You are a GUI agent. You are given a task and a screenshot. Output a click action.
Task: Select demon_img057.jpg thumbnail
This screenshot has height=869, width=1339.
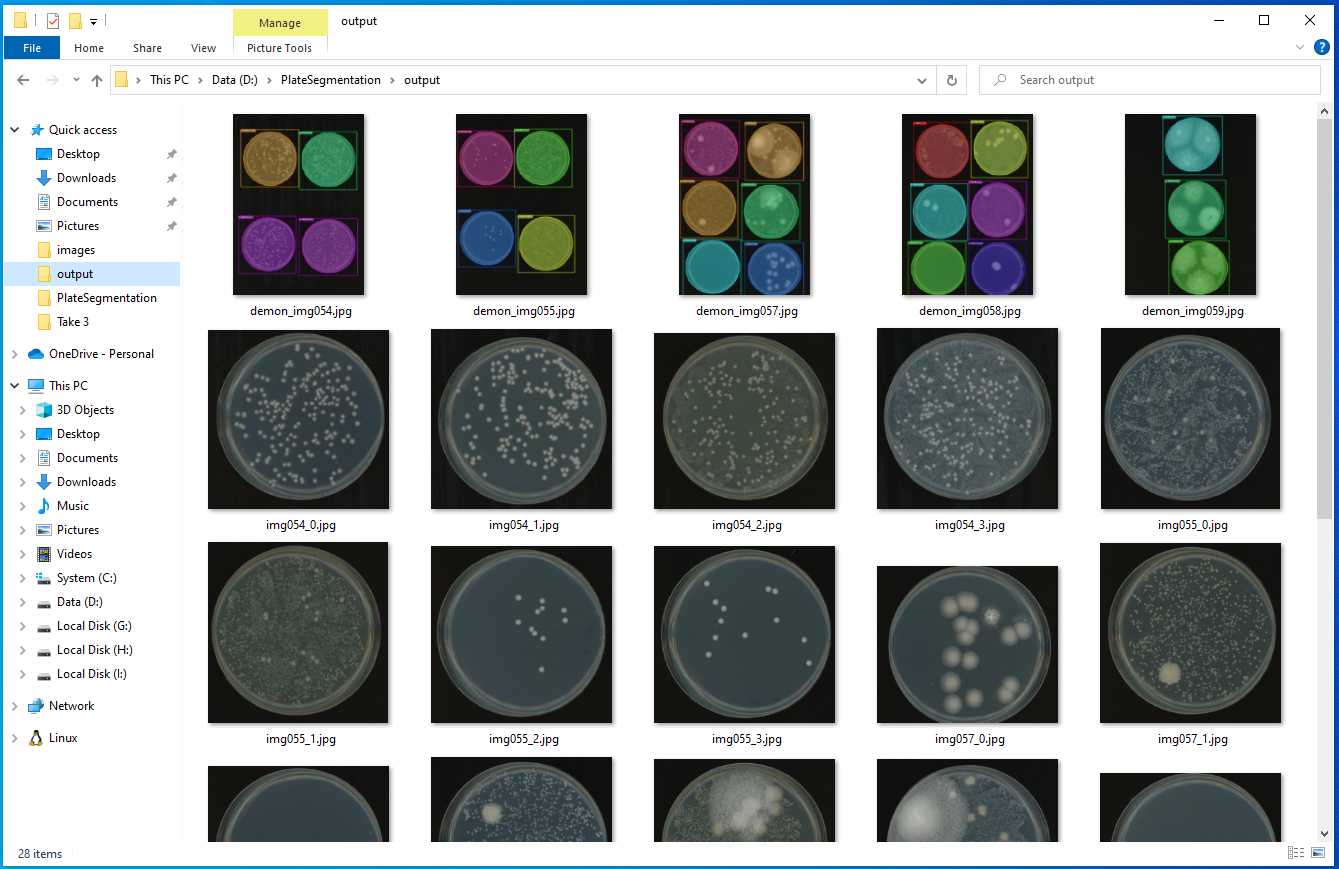click(x=745, y=204)
